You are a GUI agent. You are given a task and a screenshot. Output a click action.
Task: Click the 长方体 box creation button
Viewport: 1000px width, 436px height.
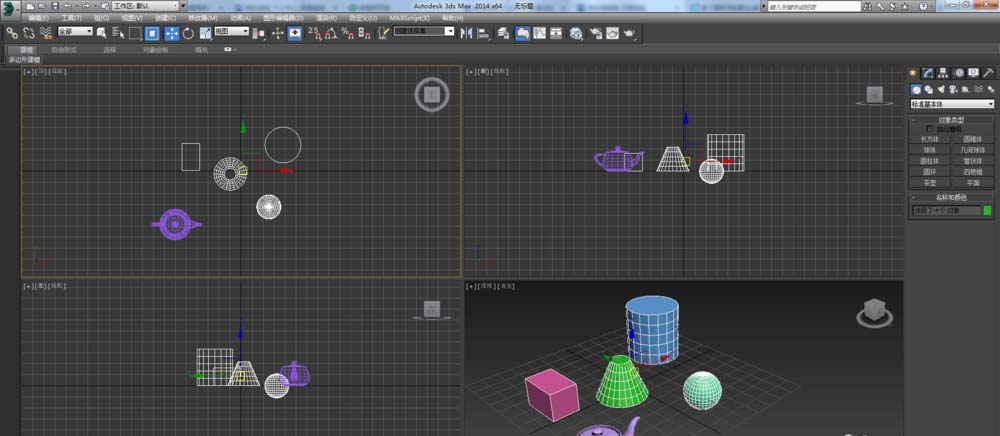tap(930, 139)
